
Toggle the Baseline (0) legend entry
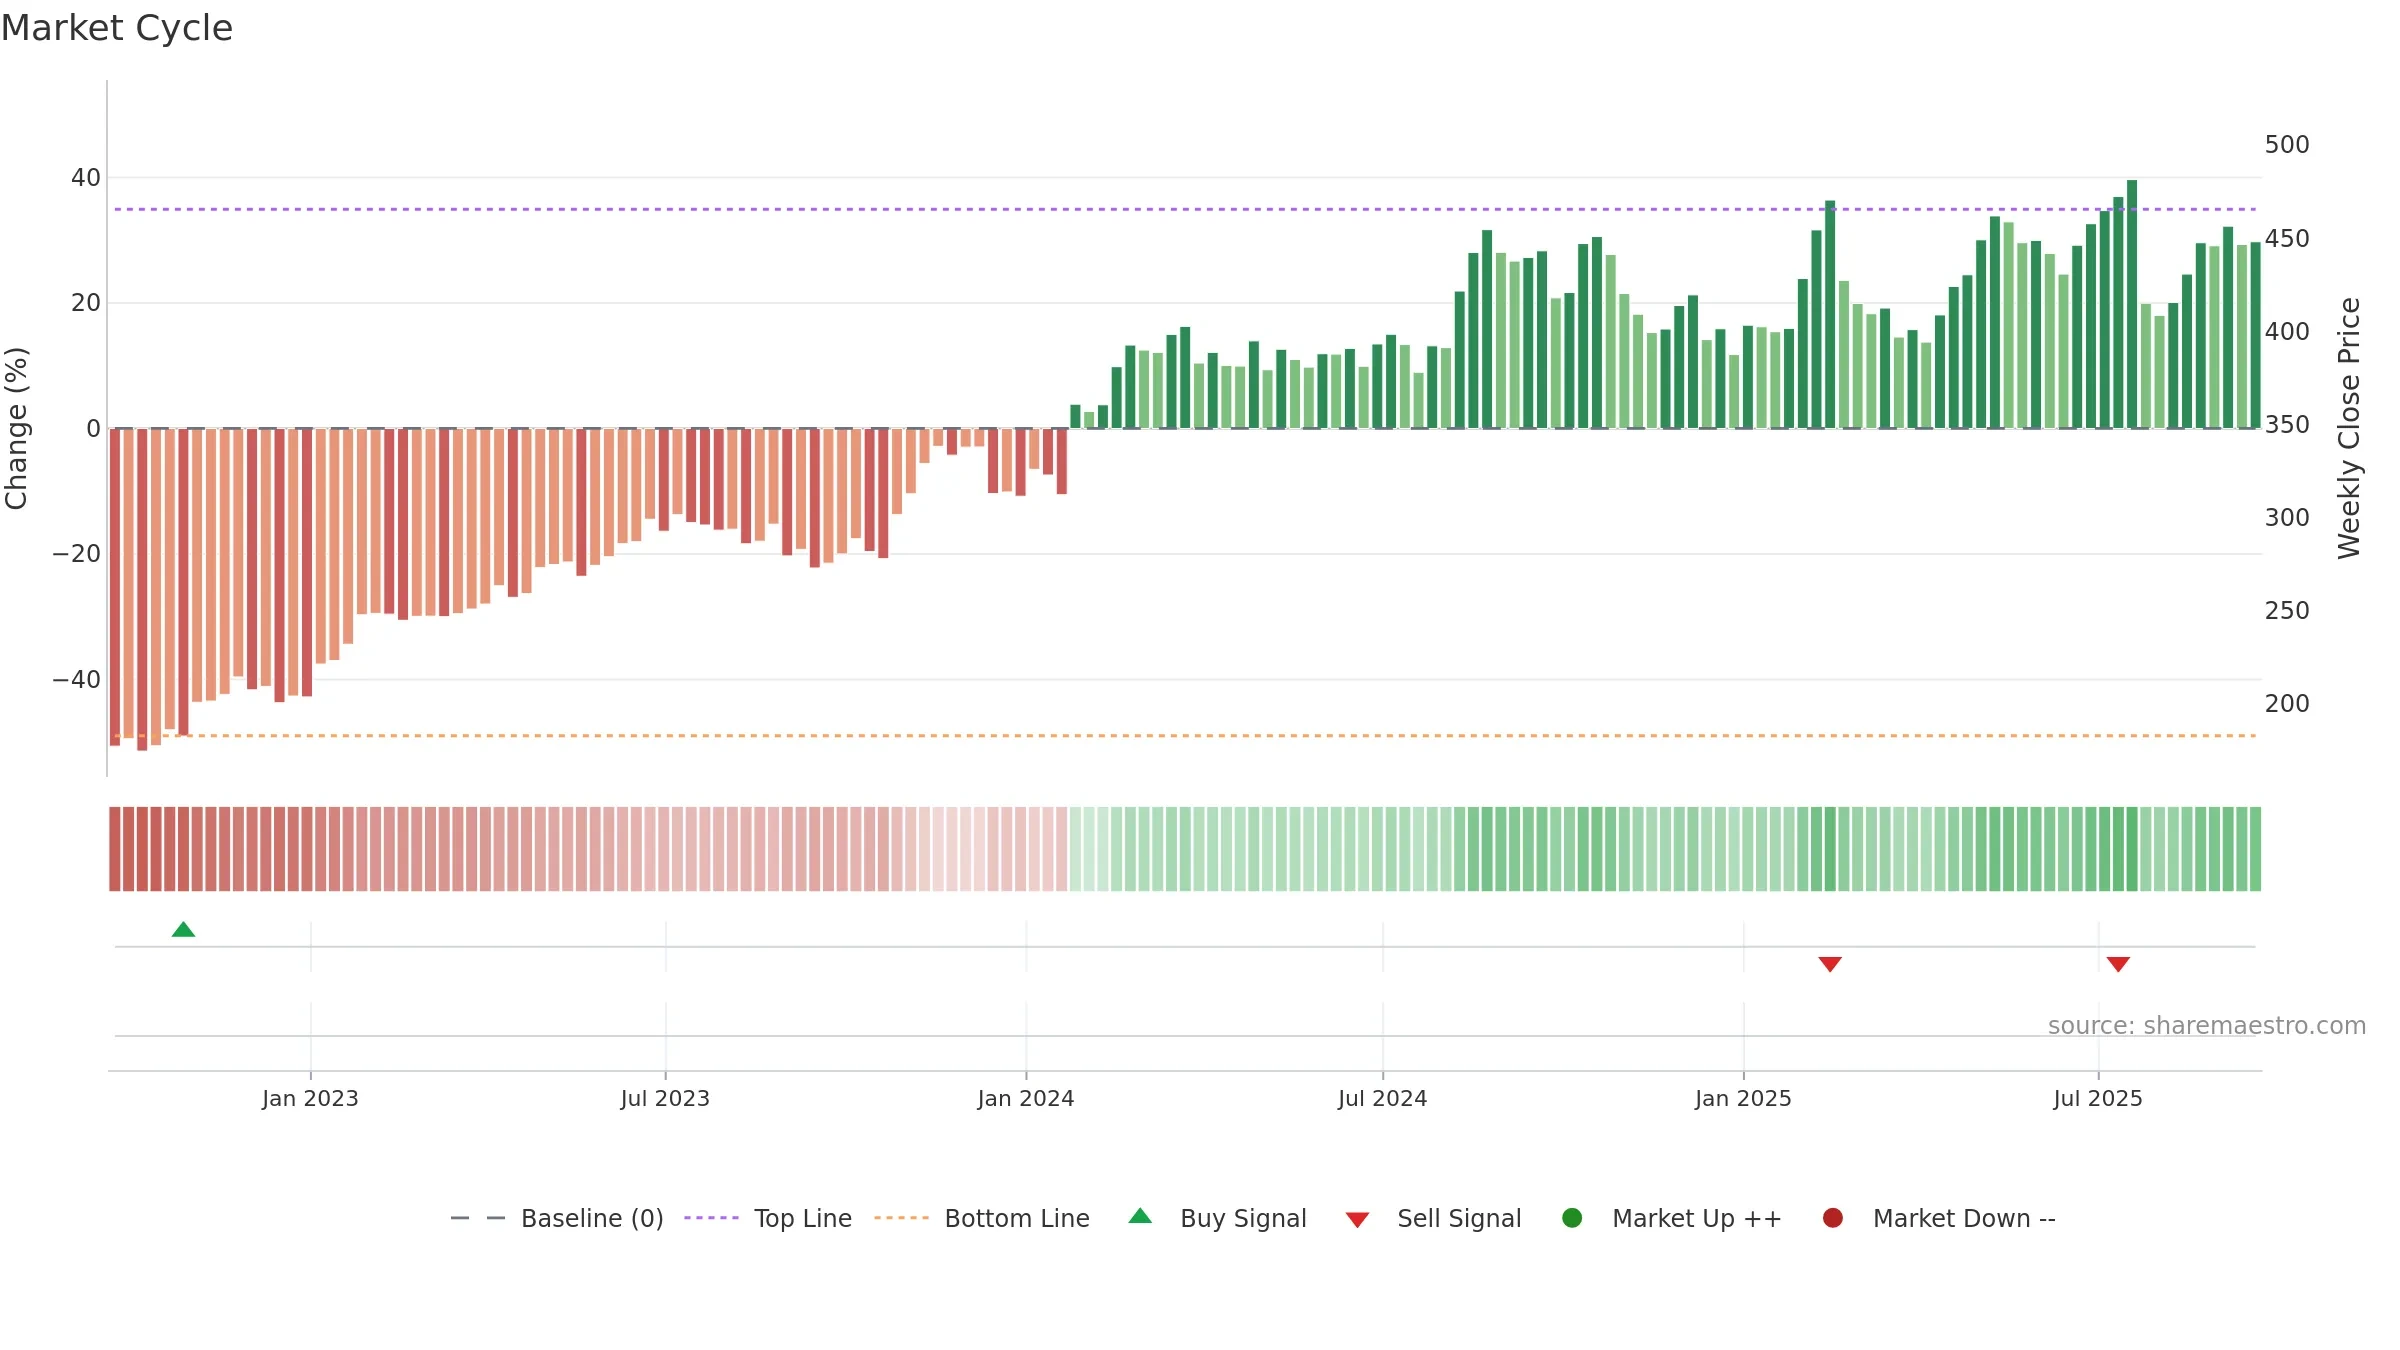click(557, 1218)
